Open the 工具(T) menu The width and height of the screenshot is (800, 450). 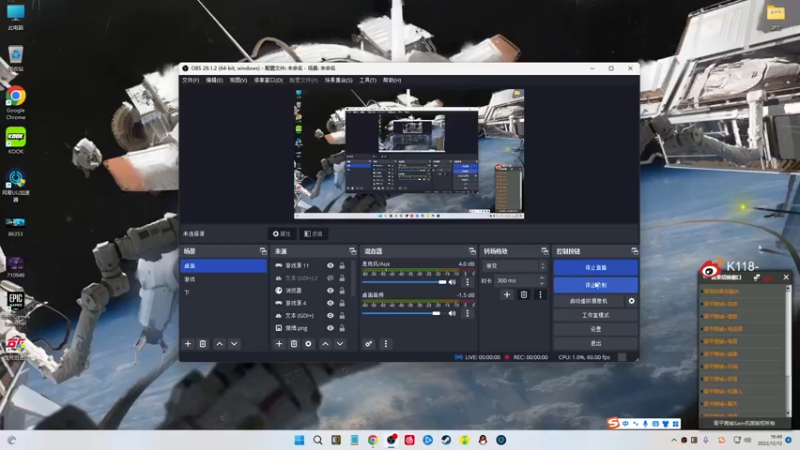coord(368,80)
